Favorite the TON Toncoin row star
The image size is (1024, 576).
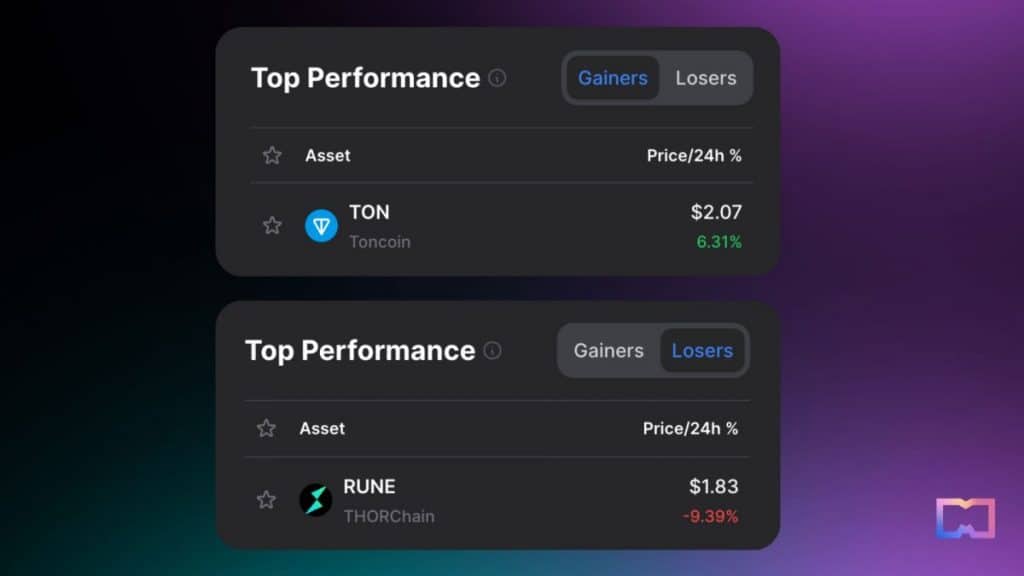coord(272,225)
